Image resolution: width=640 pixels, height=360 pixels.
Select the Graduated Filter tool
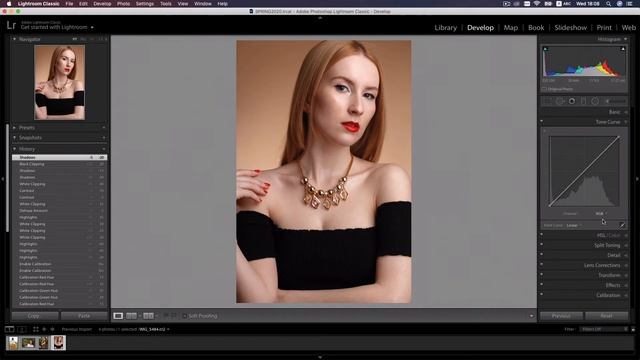pos(583,101)
